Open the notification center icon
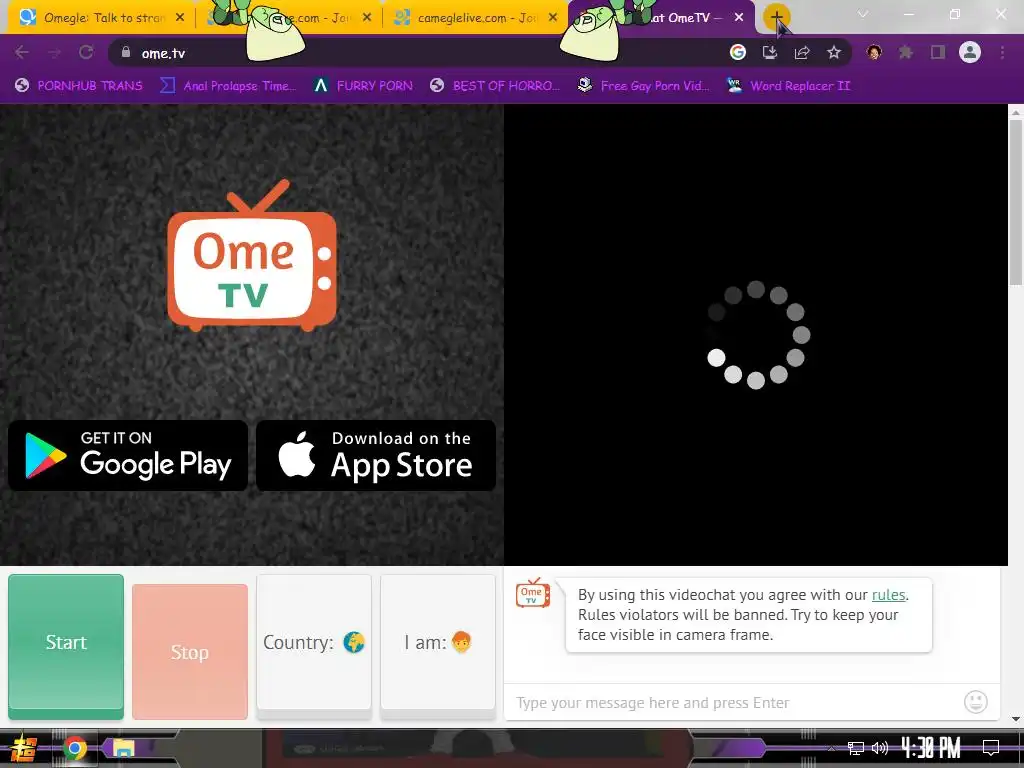1024x768 pixels. pyautogui.click(x=991, y=748)
